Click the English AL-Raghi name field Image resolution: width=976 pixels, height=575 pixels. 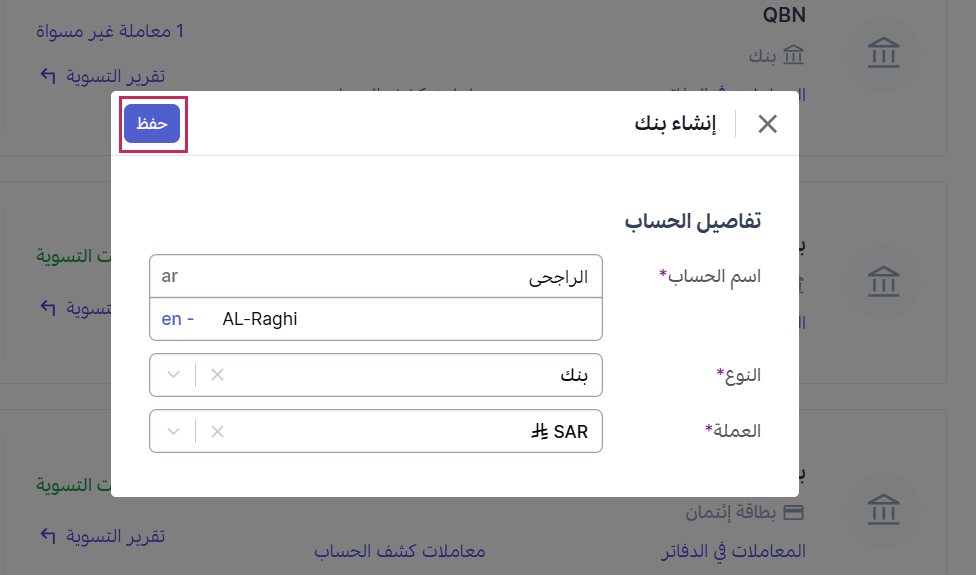coord(376,320)
